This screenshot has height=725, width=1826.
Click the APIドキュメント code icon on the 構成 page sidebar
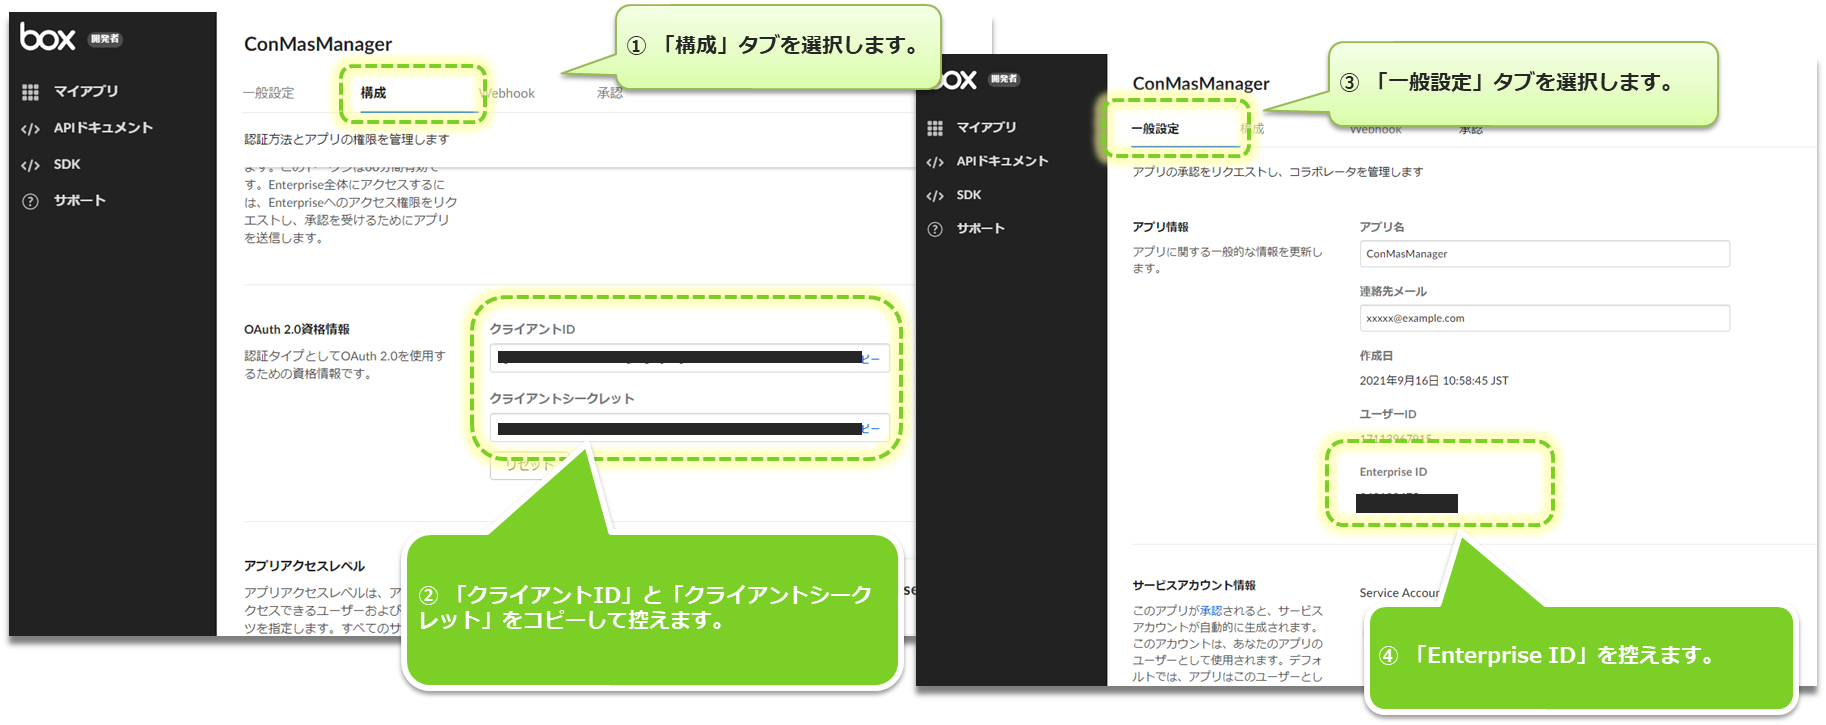(x=31, y=129)
